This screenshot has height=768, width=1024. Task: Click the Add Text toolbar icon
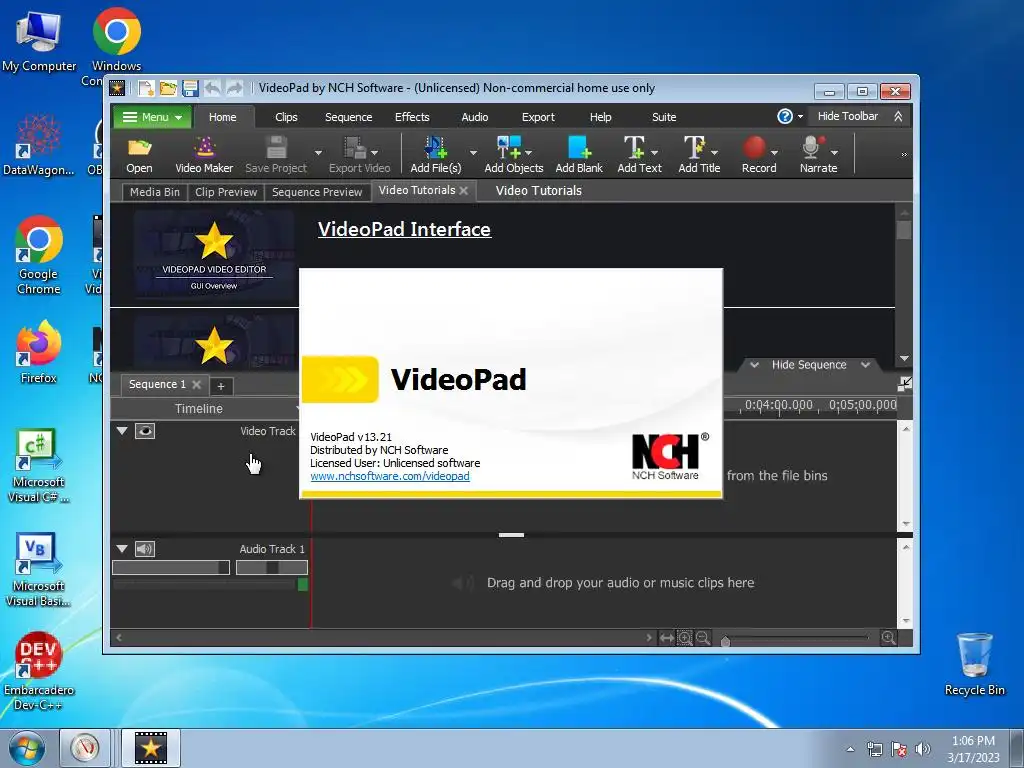(x=635, y=155)
